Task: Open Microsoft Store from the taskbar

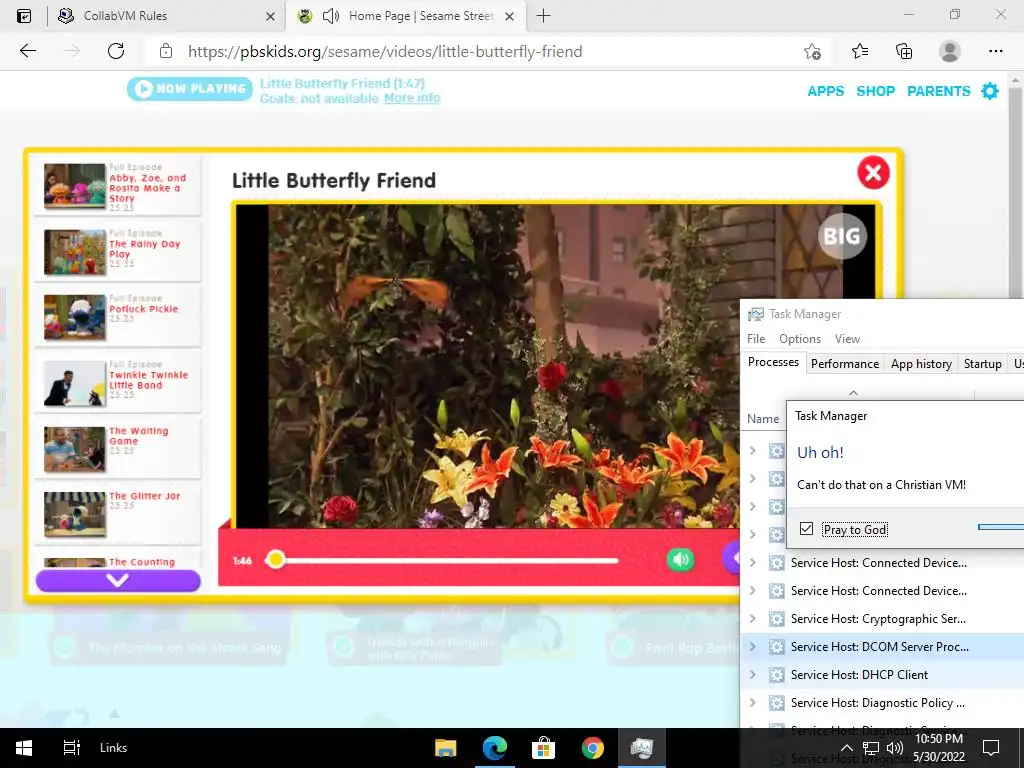Action: click(543, 748)
